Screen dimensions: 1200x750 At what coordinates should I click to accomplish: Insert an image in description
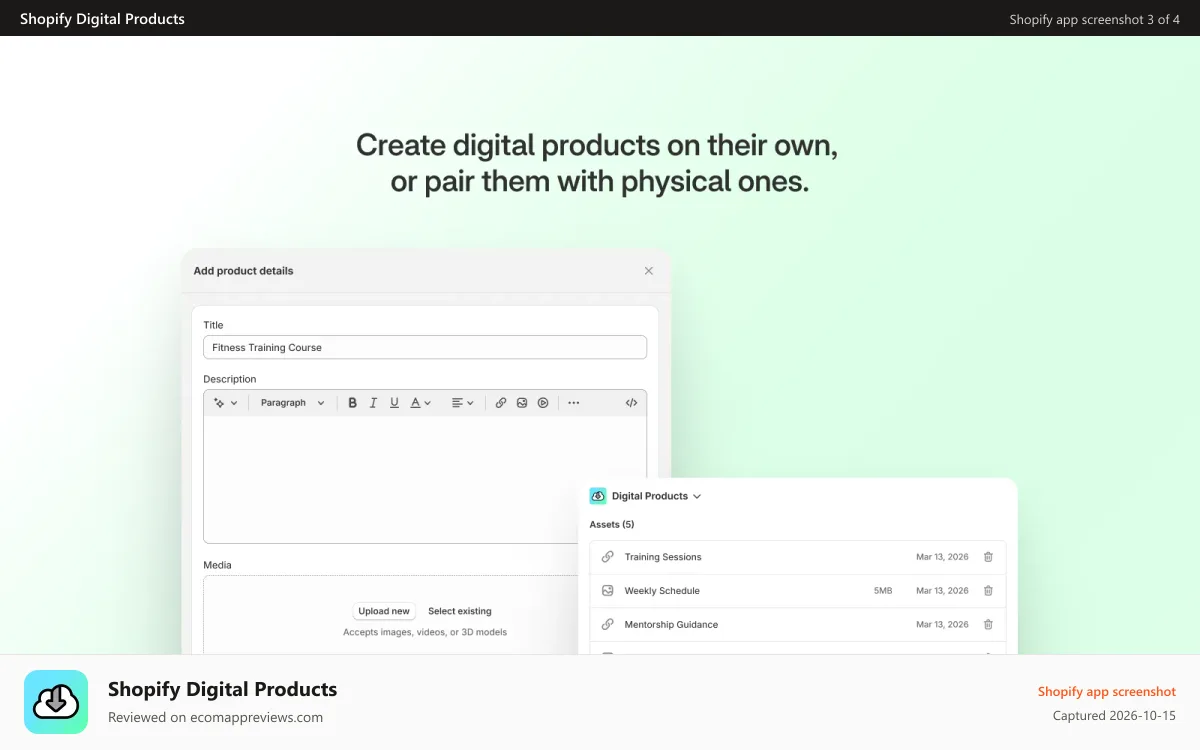click(x=522, y=403)
